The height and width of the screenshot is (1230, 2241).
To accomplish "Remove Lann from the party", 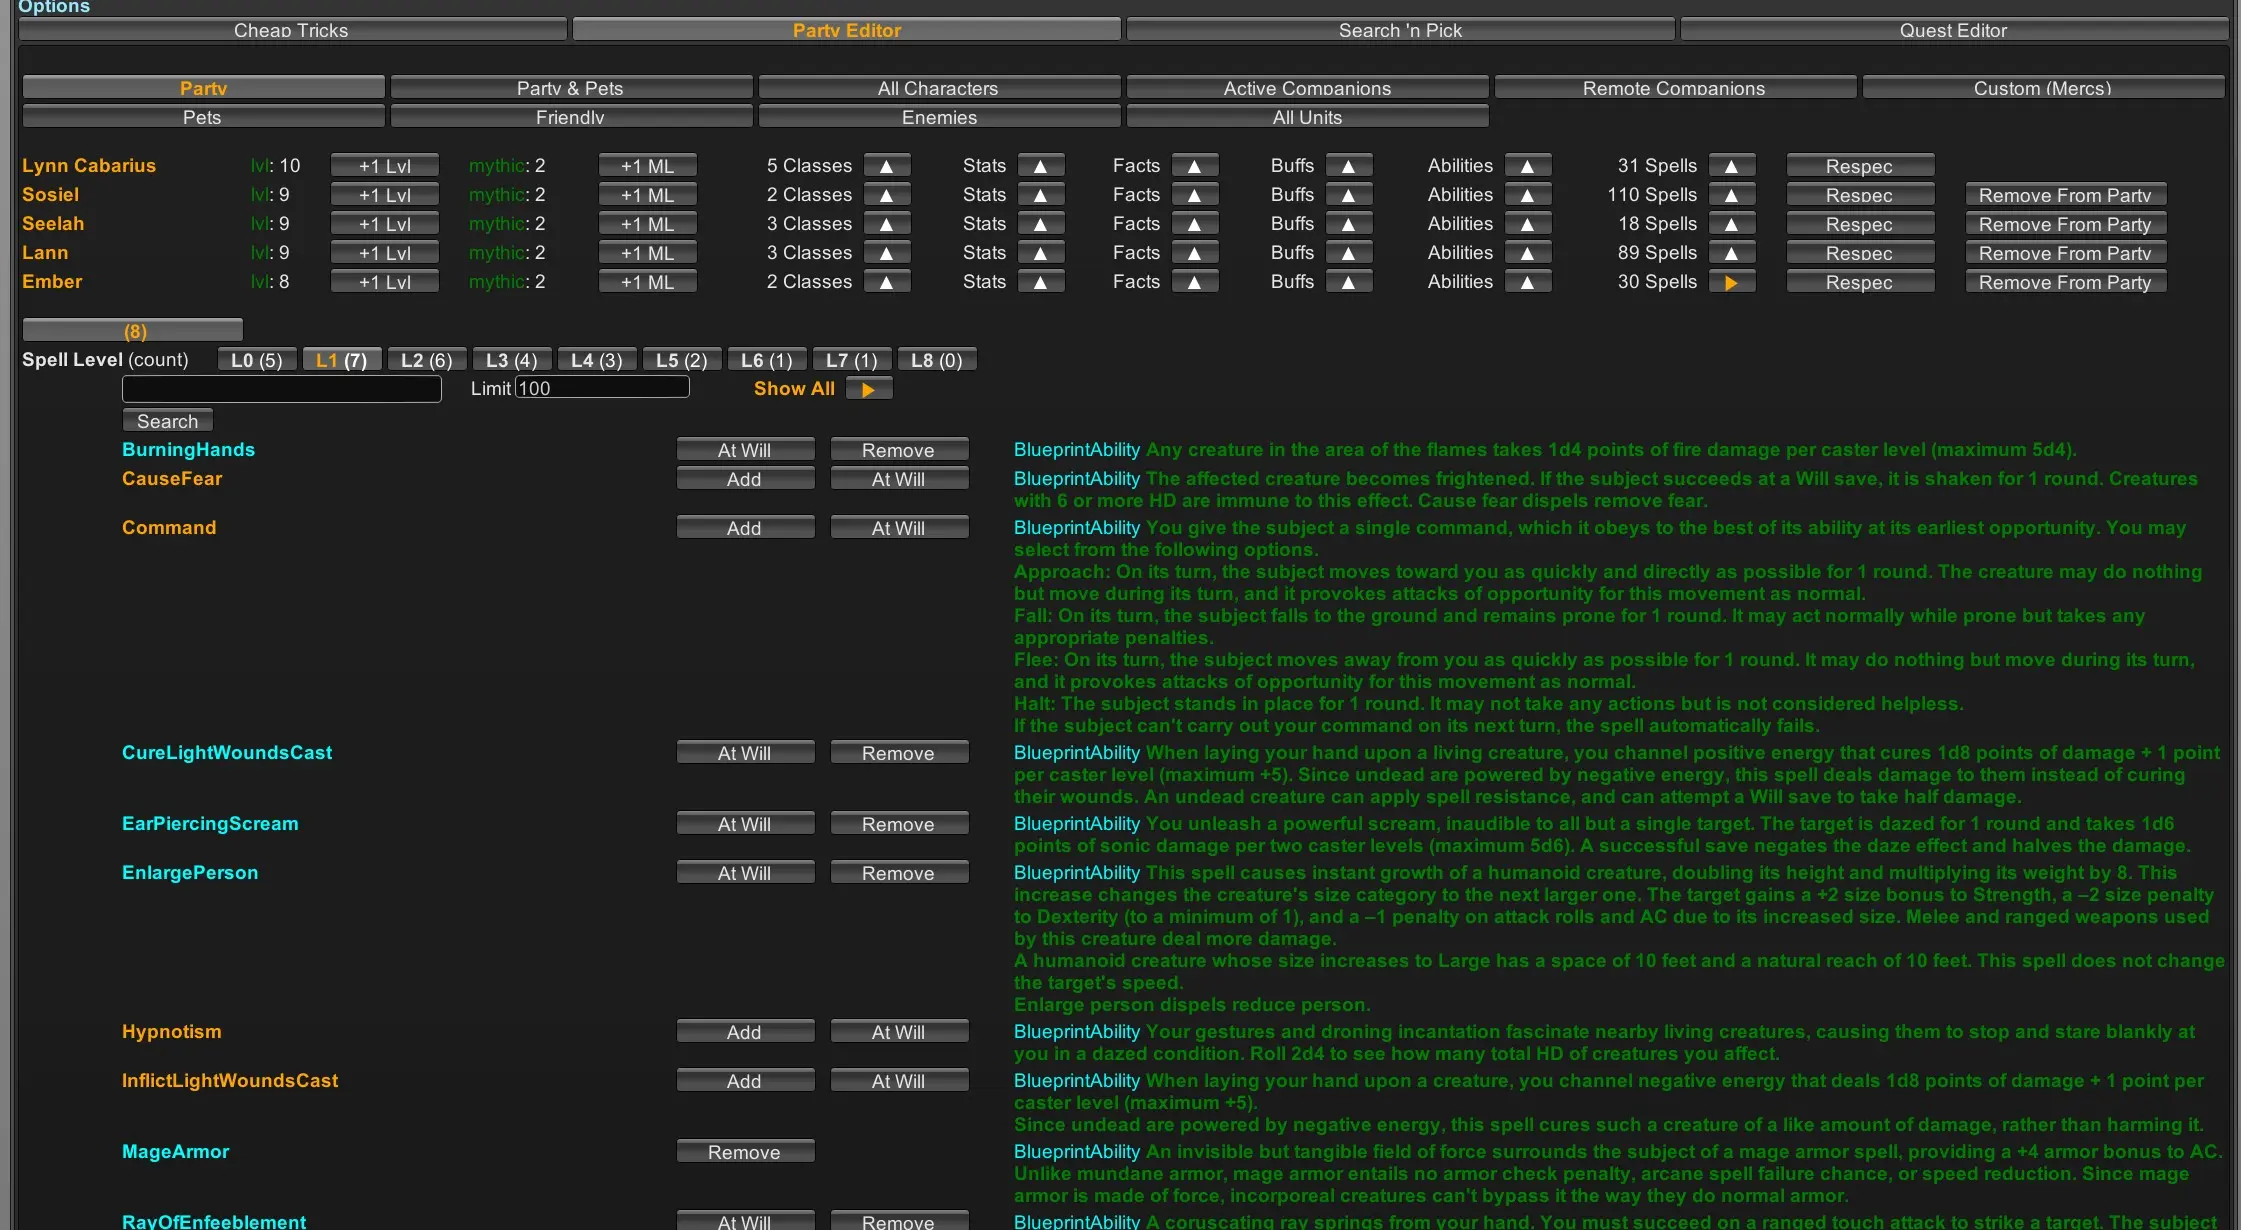I will pyautogui.click(x=2064, y=254).
